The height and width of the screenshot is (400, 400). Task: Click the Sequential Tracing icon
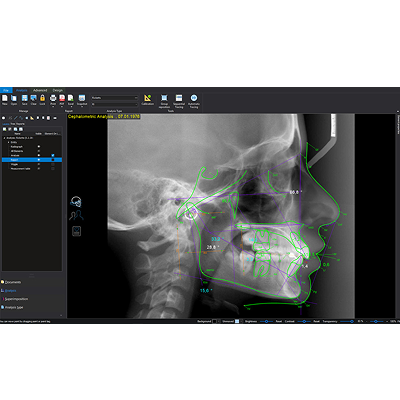[x=179, y=98]
